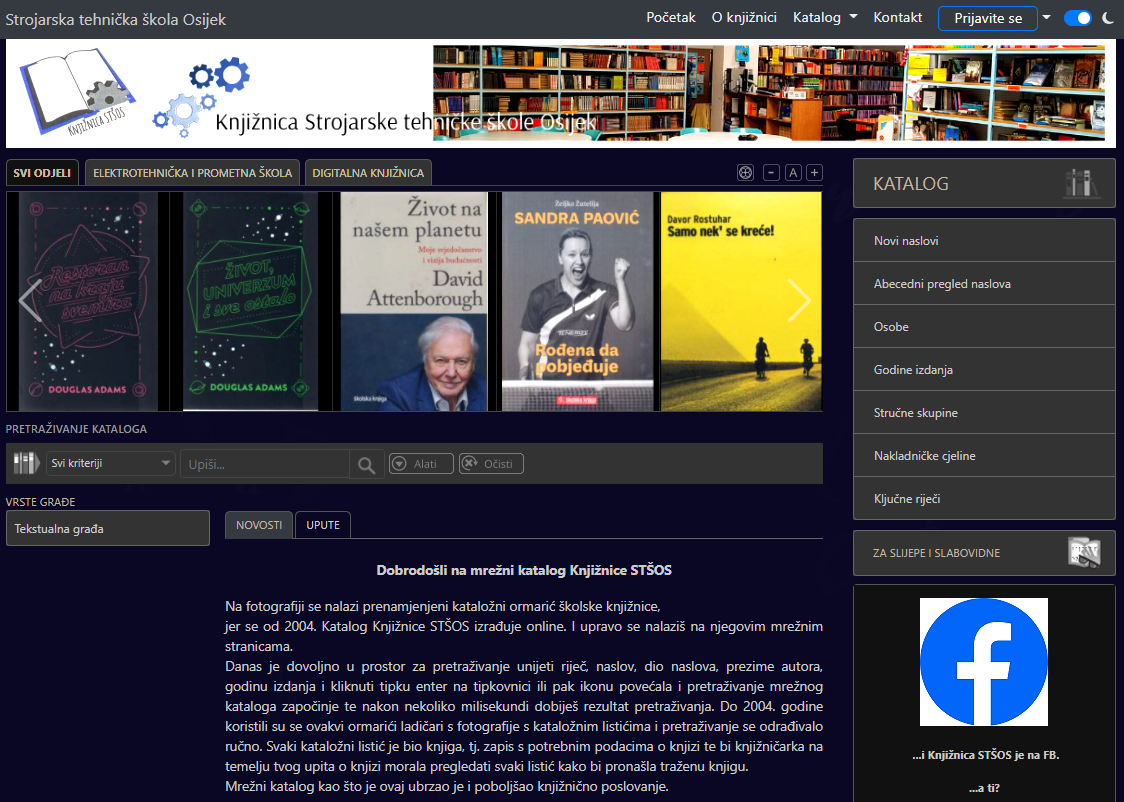Go to Početak page
Viewport: 1124px width, 802px height.
pyautogui.click(x=670, y=17)
